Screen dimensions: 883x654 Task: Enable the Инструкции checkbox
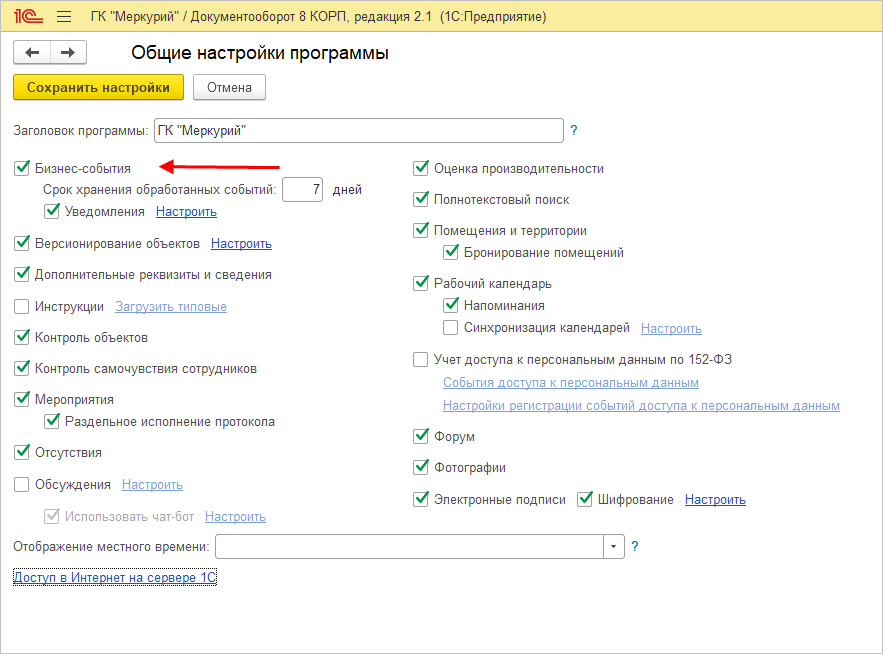pos(21,306)
